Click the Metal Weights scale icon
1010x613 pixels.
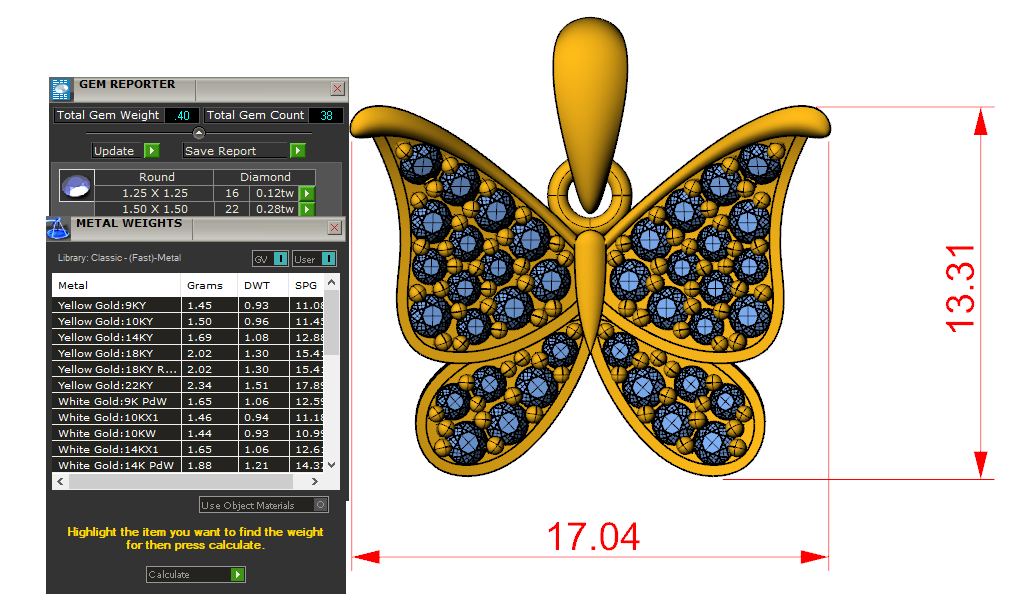pyautogui.click(x=59, y=228)
